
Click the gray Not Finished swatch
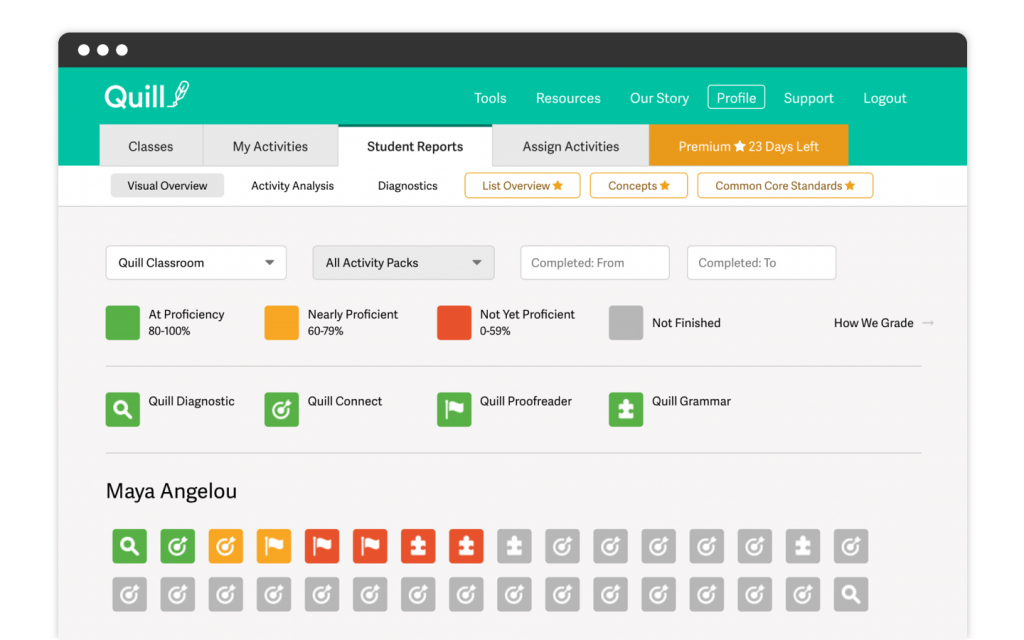(626, 323)
